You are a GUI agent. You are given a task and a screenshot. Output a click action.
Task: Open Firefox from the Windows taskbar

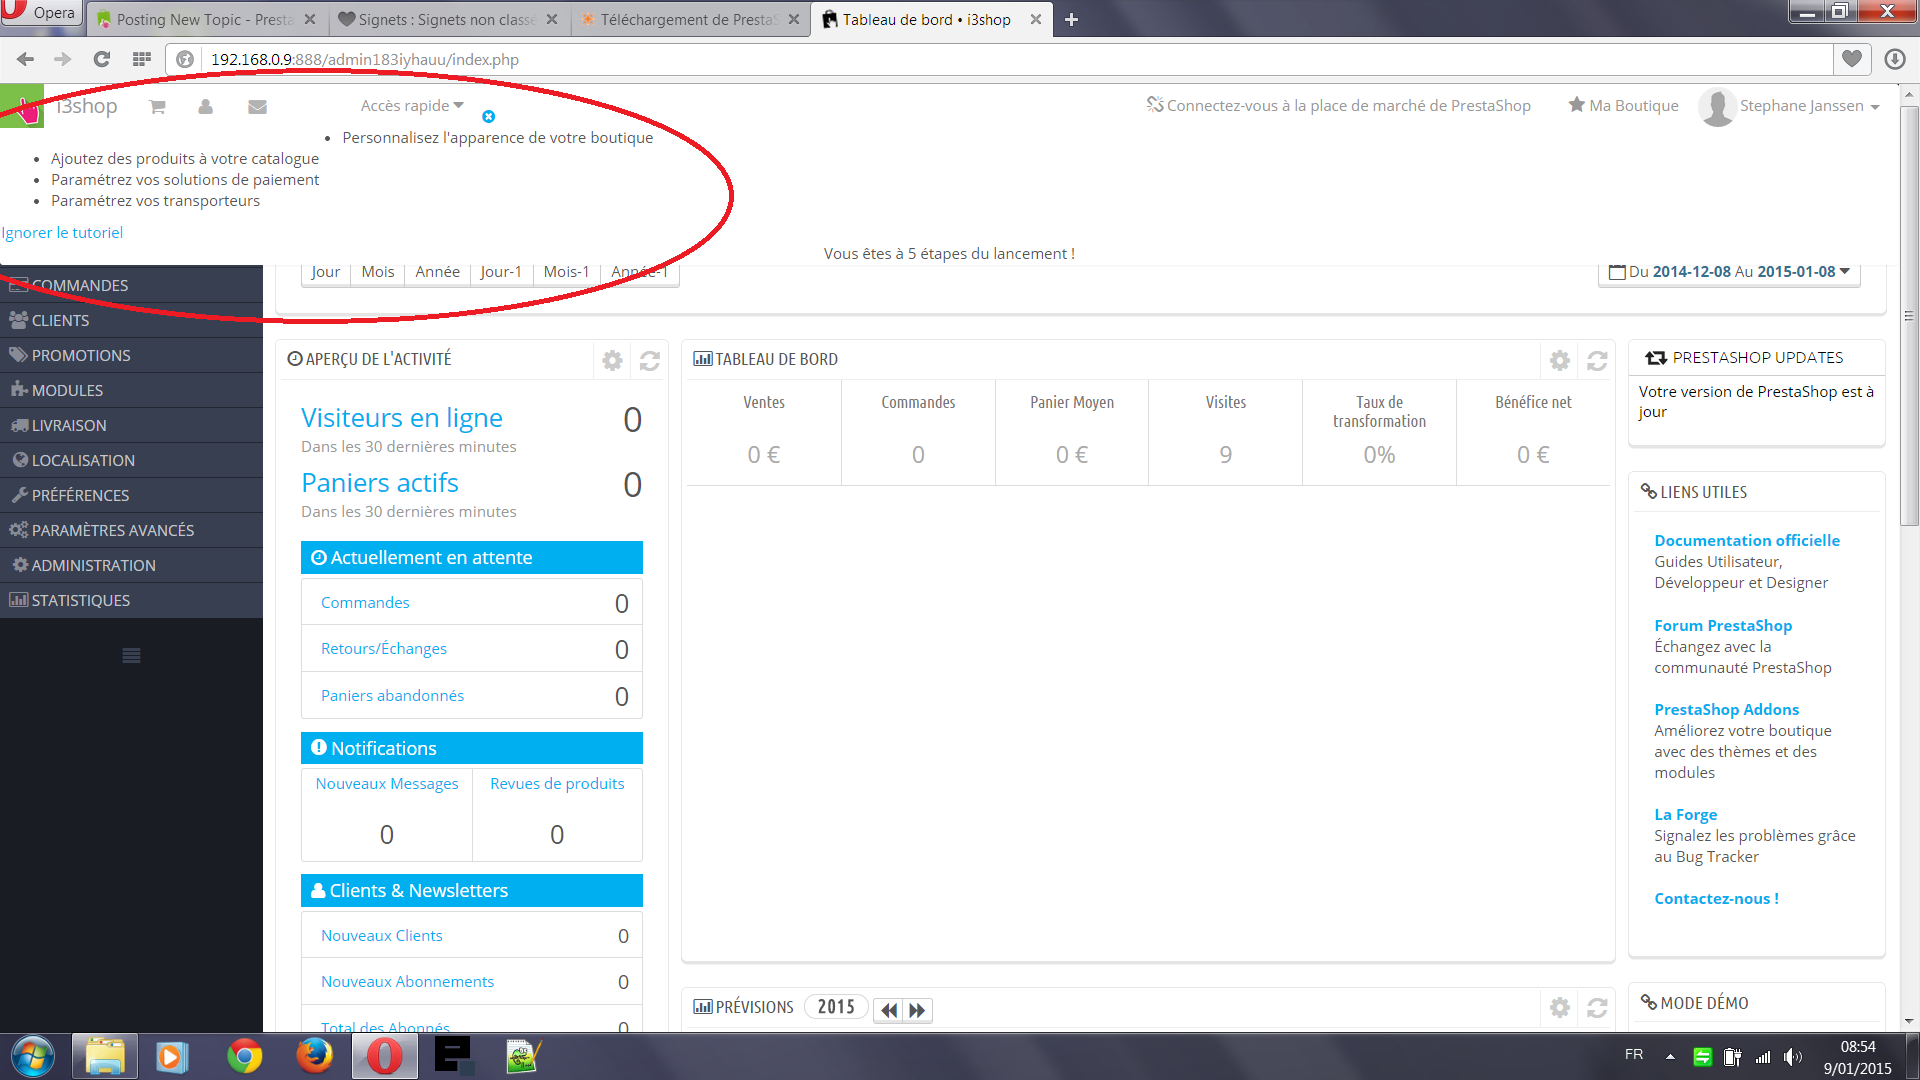pos(314,1056)
